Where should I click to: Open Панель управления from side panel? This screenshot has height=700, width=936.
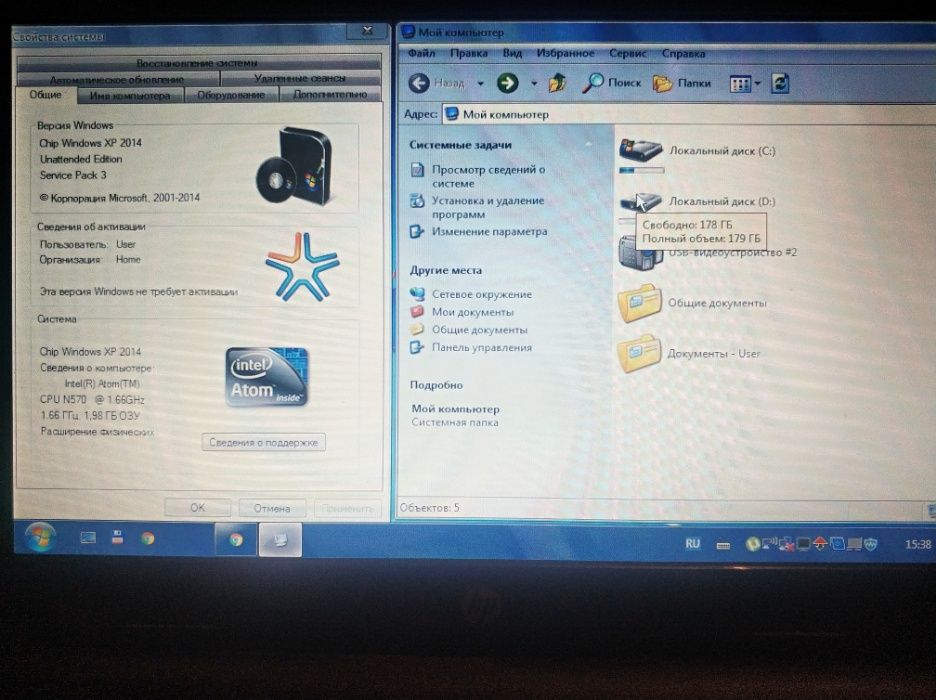pyautogui.click(x=482, y=347)
